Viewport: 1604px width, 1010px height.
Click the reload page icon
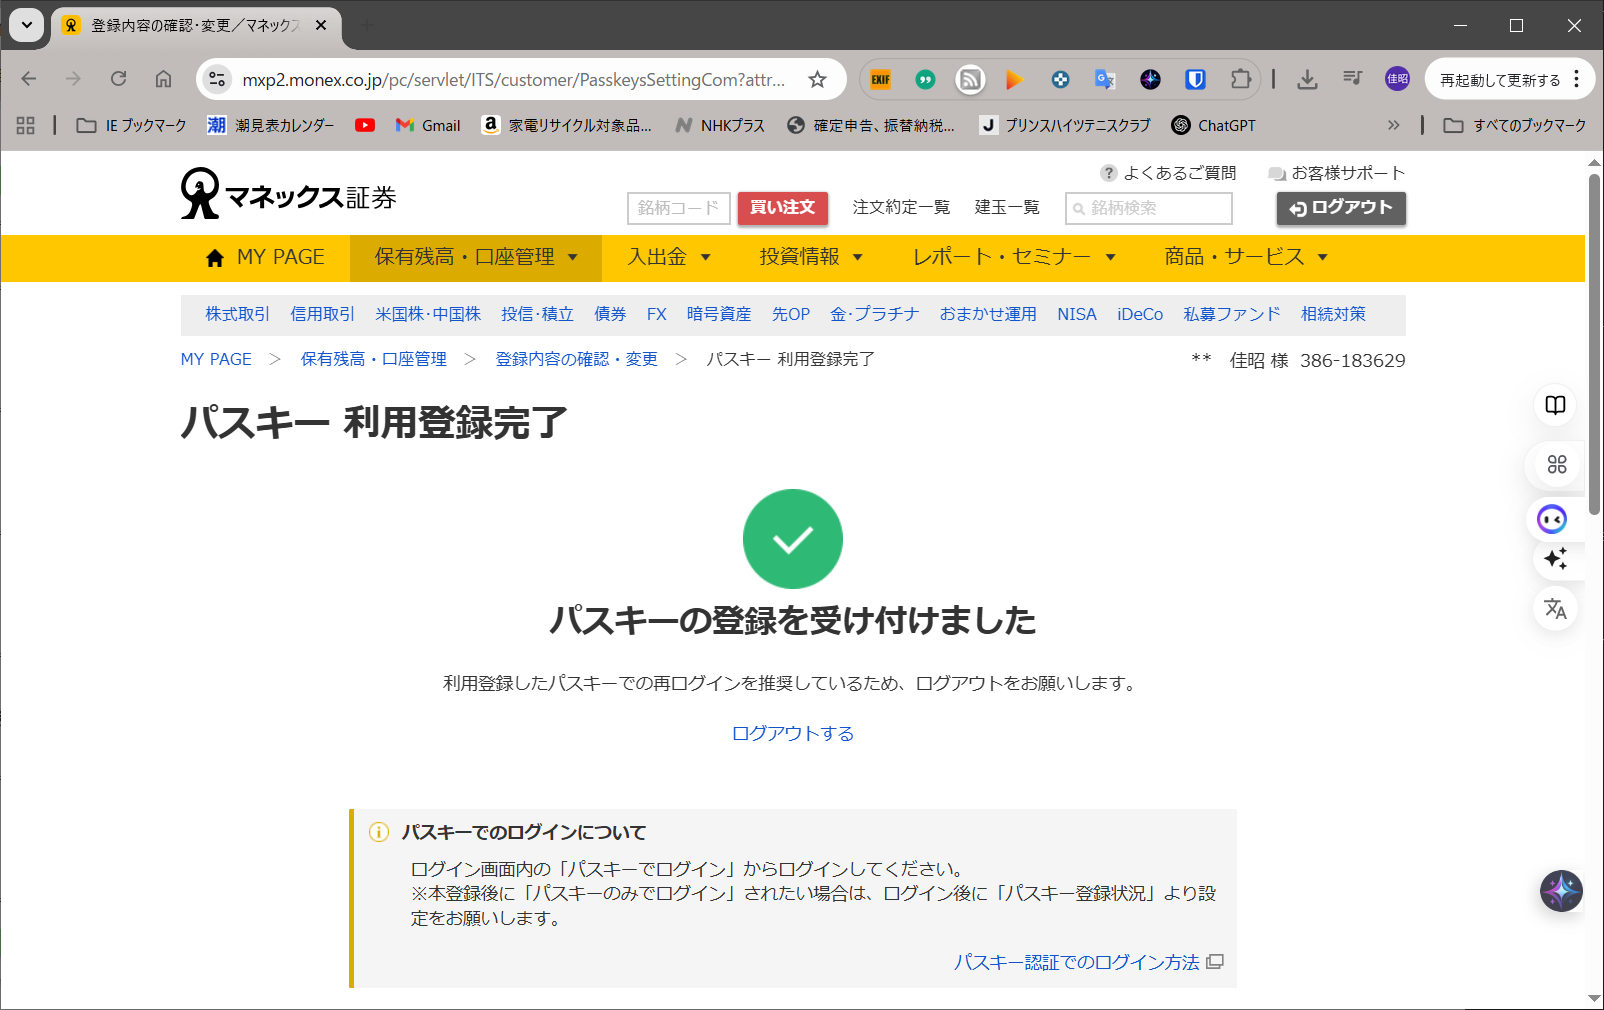118,79
